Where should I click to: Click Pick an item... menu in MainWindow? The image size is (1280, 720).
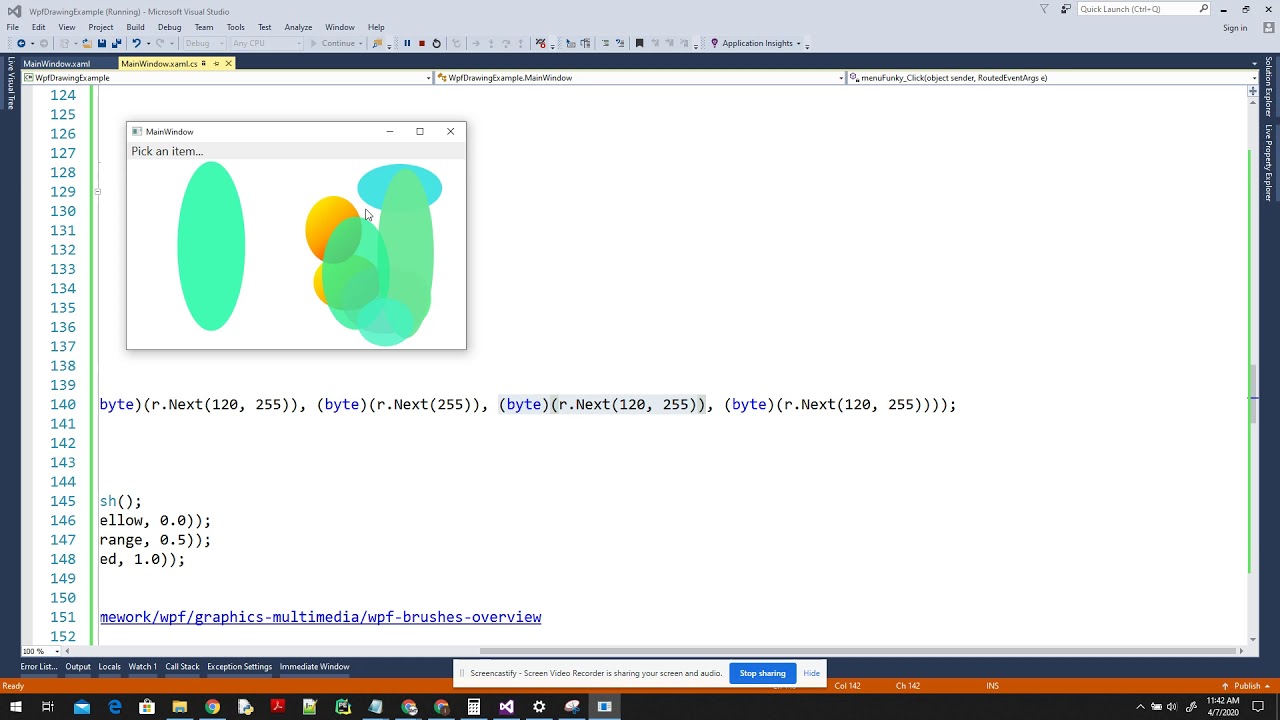[x=167, y=151]
